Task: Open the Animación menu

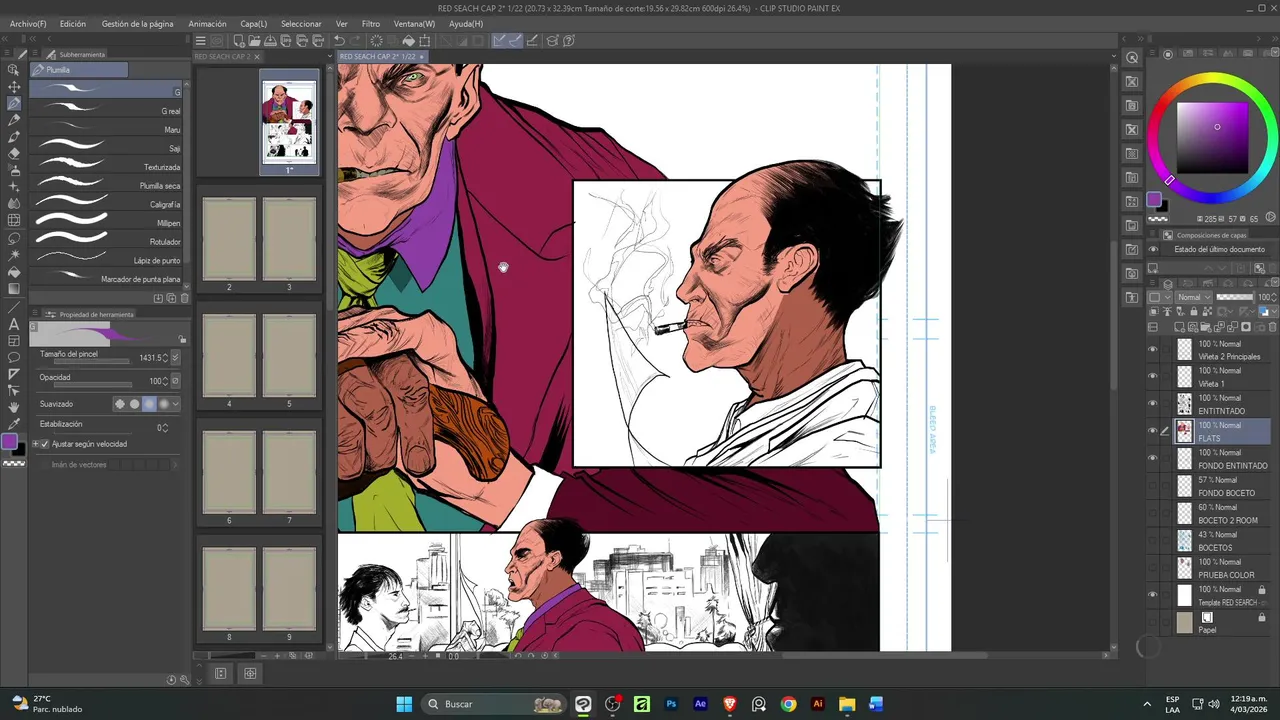Action: pos(207,23)
